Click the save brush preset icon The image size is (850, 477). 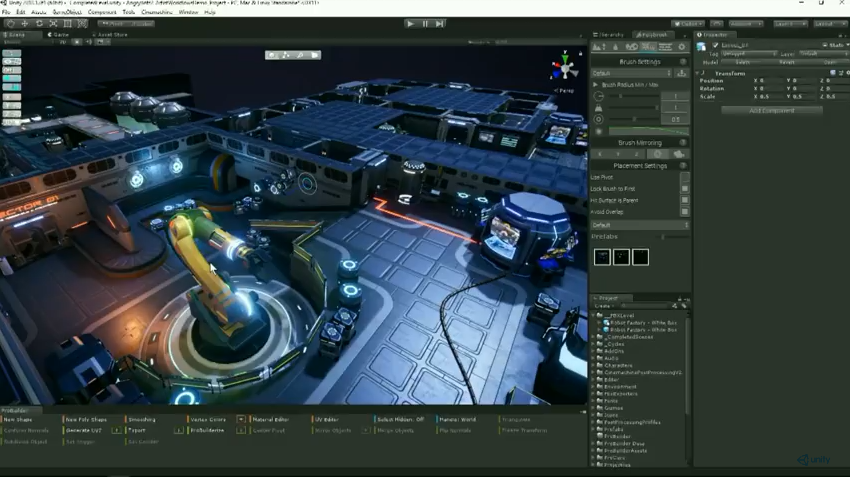coord(682,73)
